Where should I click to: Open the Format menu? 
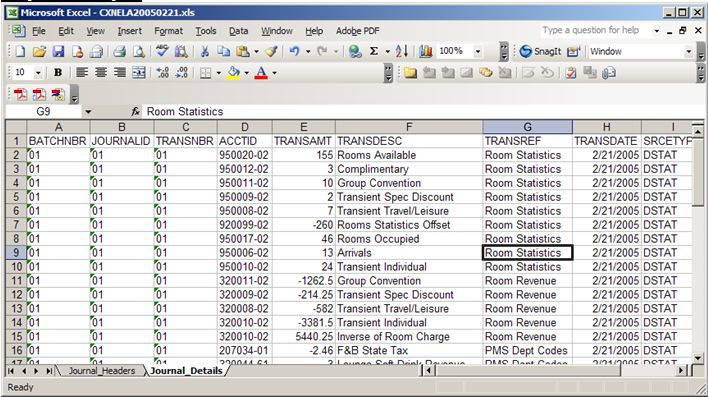pyautogui.click(x=168, y=31)
